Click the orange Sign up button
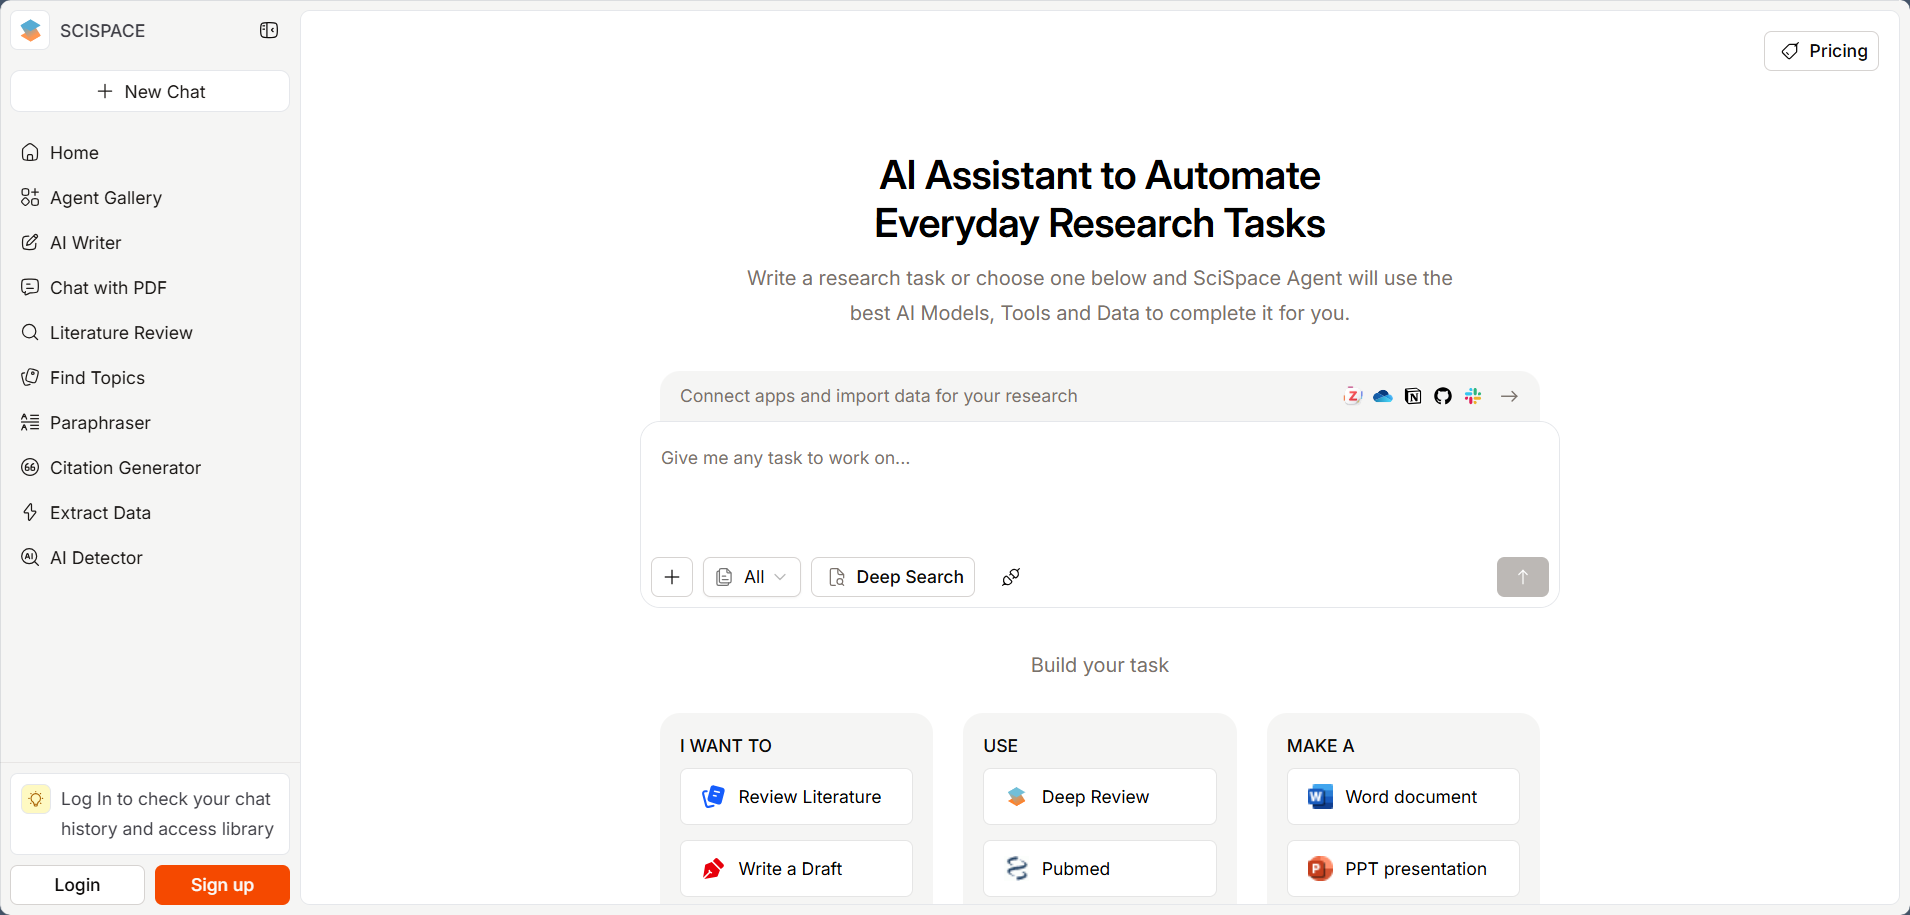The width and height of the screenshot is (1910, 915). coord(222,885)
